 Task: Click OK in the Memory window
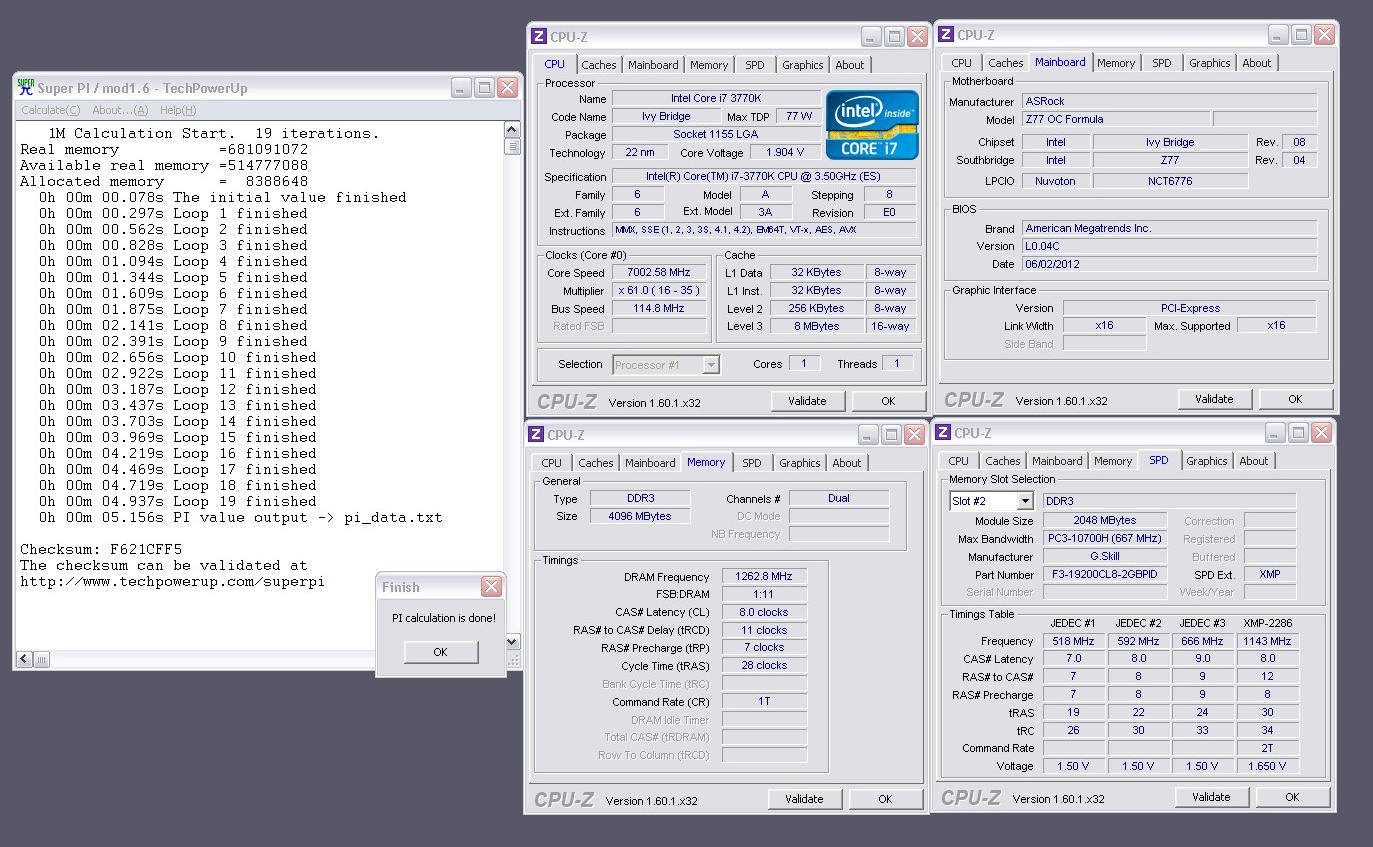885,799
